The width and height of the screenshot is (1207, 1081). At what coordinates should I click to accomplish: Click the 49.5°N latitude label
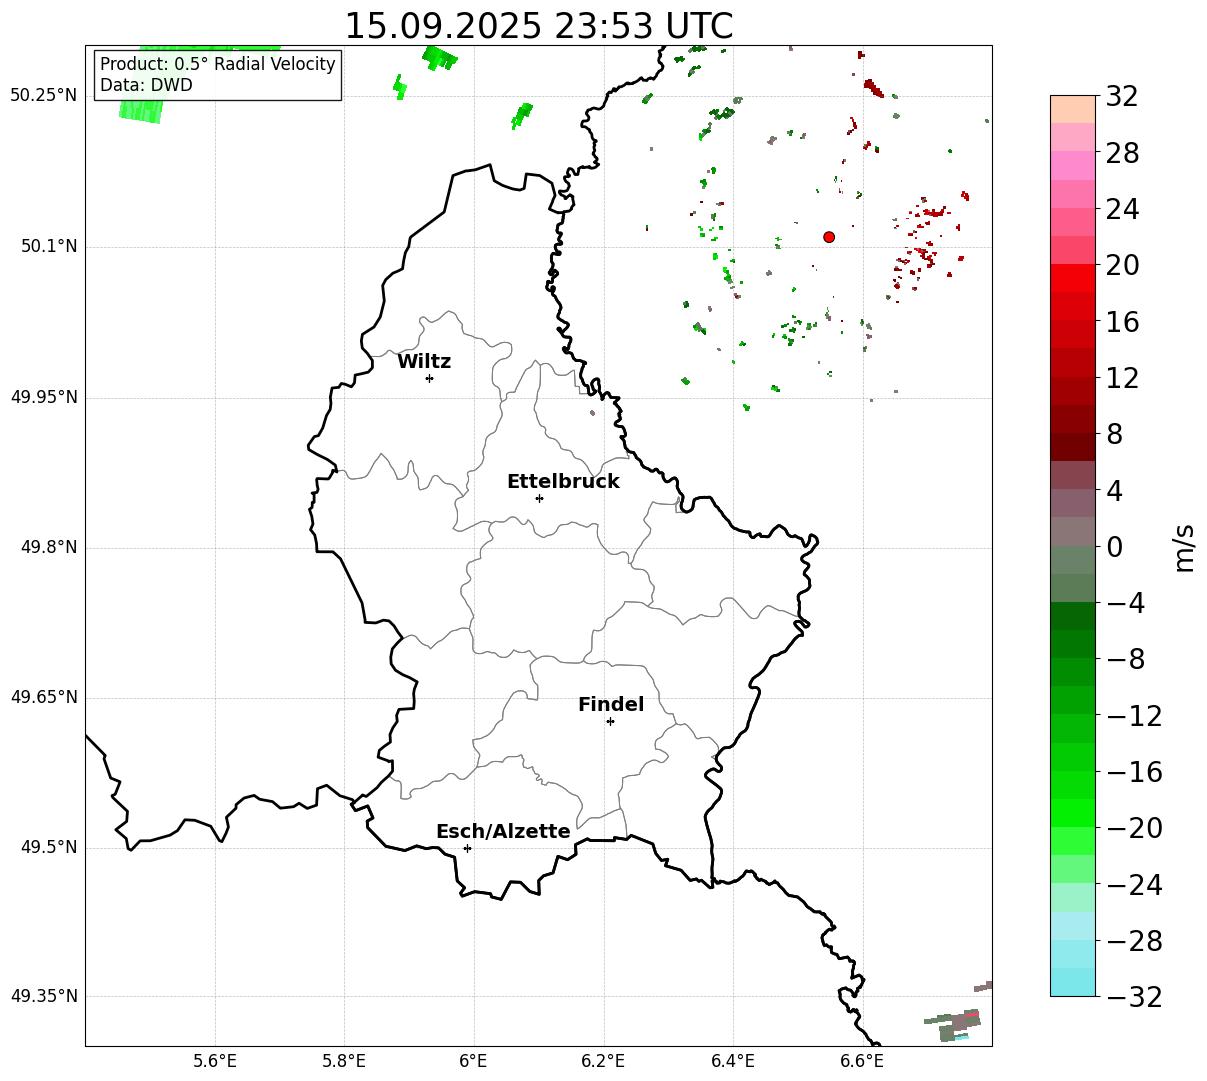(49, 847)
